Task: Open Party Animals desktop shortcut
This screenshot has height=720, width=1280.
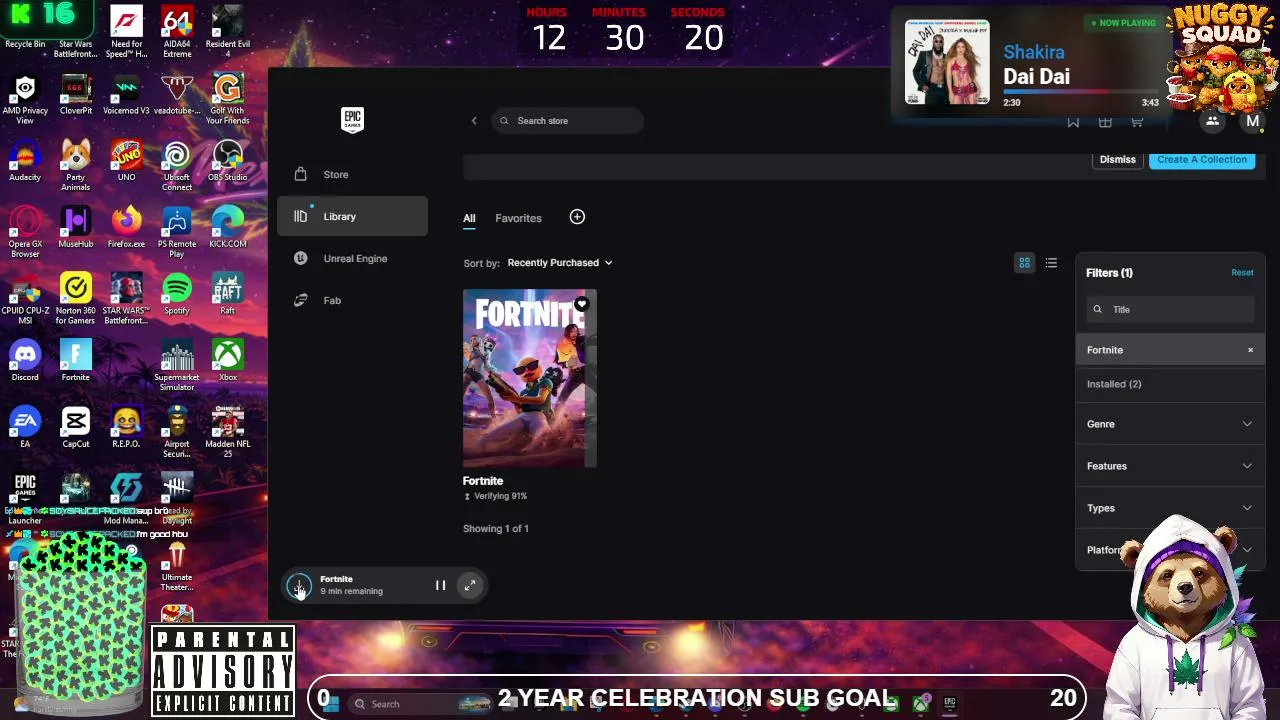Action: (76, 166)
